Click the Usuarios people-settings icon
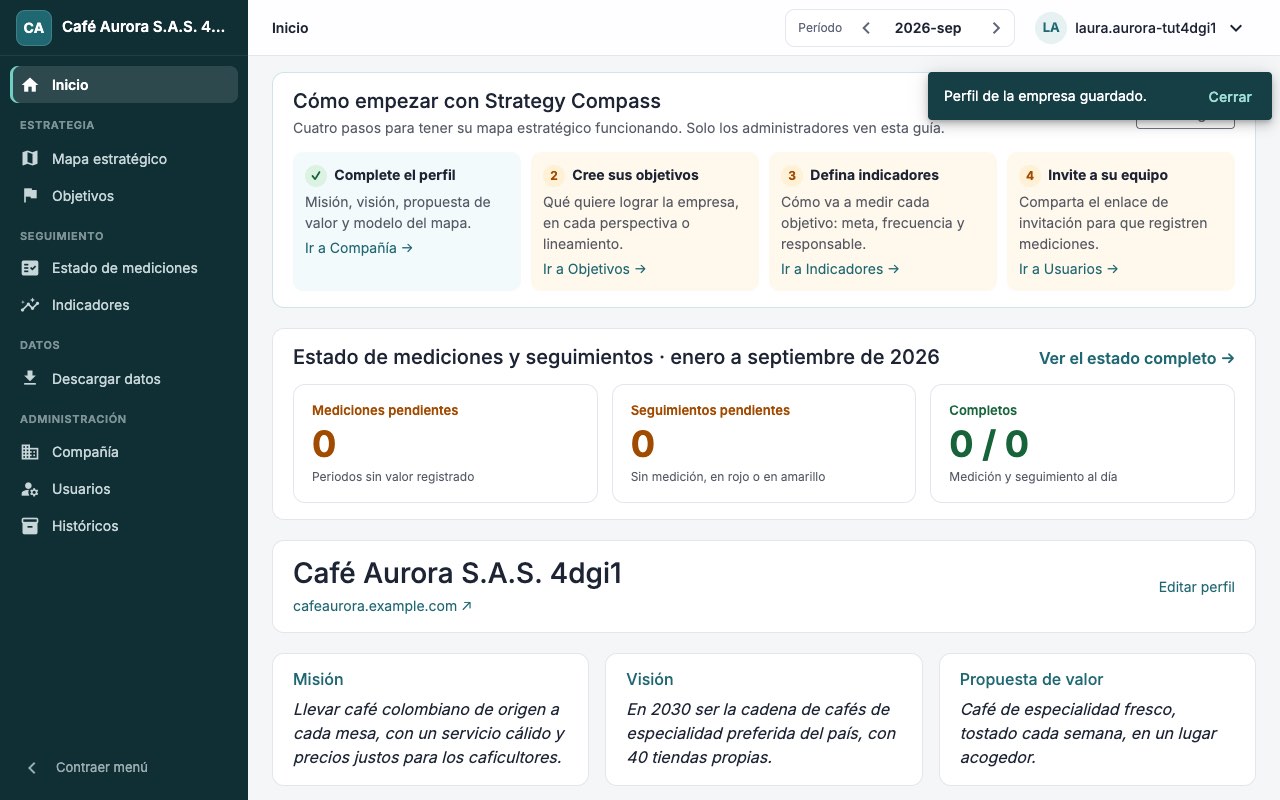Image resolution: width=1280 pixels, height=800 pixels. point(30,489)
